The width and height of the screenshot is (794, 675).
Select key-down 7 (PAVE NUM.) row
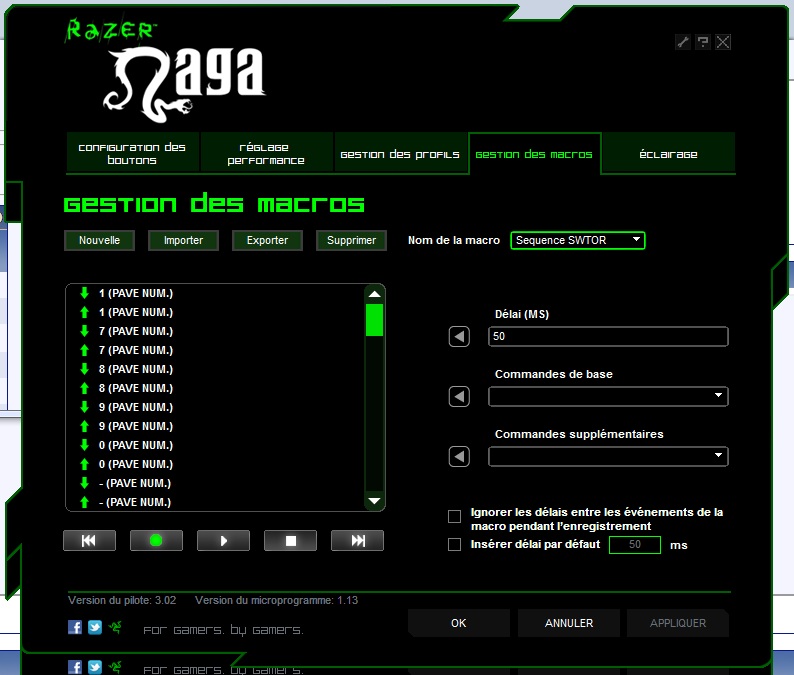pos(215,331)
